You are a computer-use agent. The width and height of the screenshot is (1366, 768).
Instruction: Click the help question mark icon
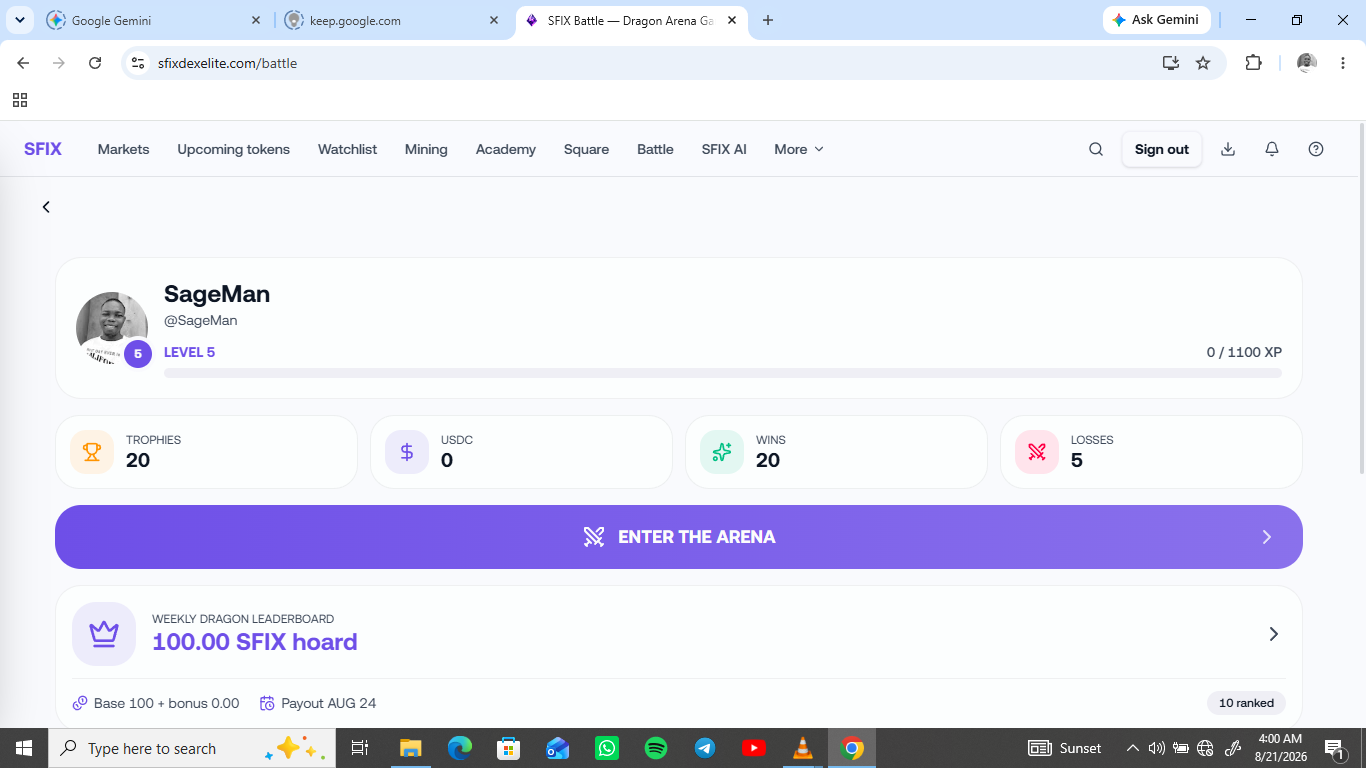point(1316,149)
